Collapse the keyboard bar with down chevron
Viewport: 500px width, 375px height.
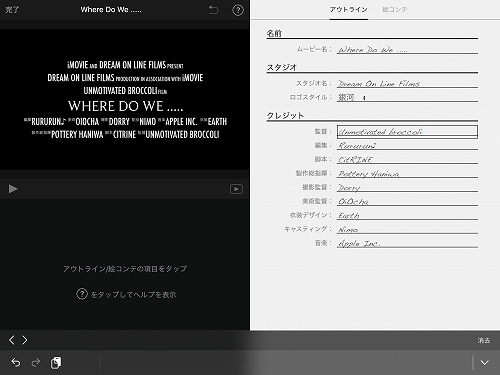pyautogui.click(x=485, y=363)
